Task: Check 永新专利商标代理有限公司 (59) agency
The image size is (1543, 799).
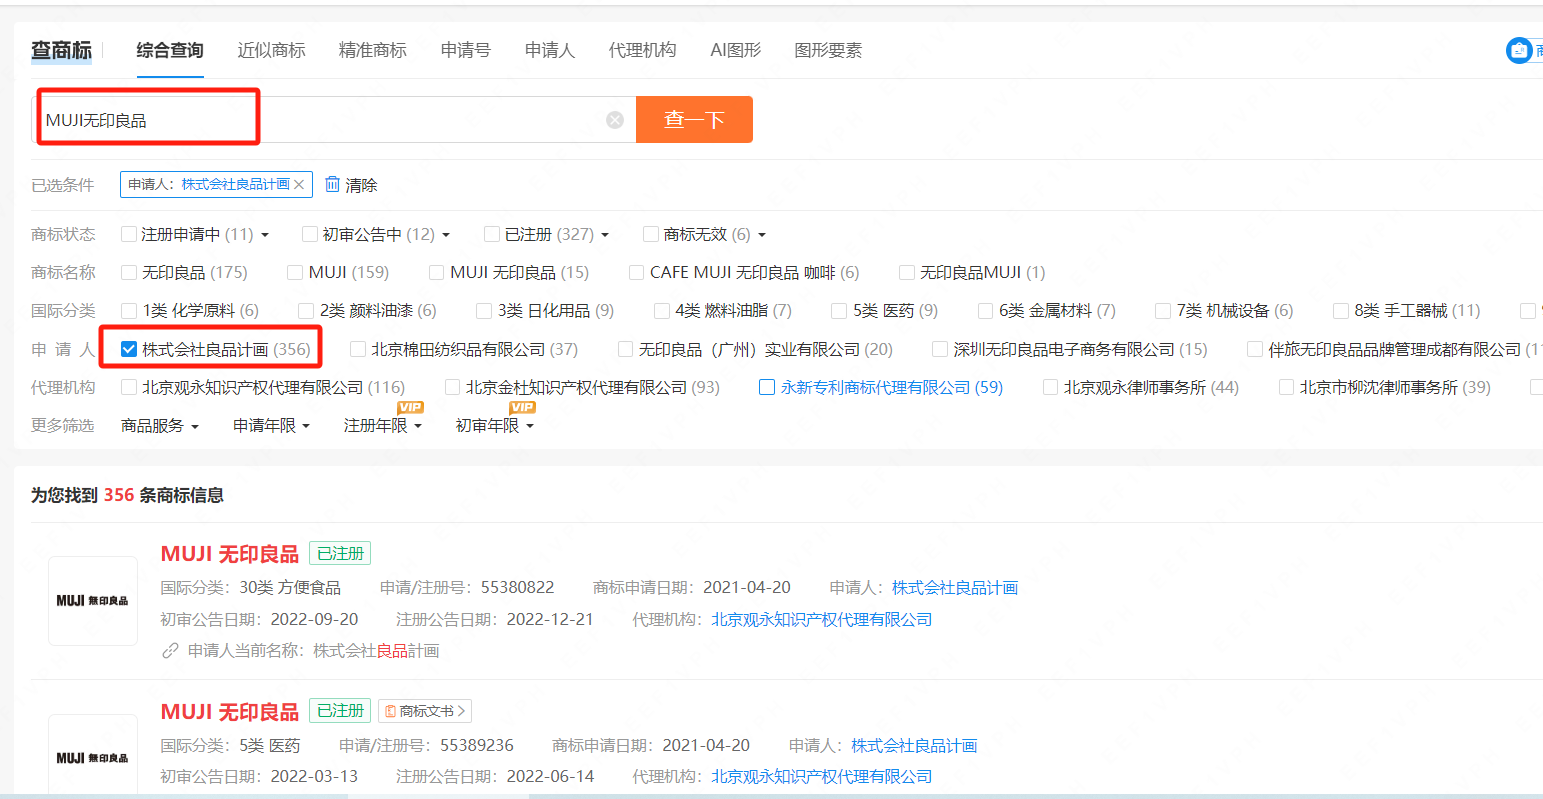Action: pyautogui.click(x=767, y=387)
